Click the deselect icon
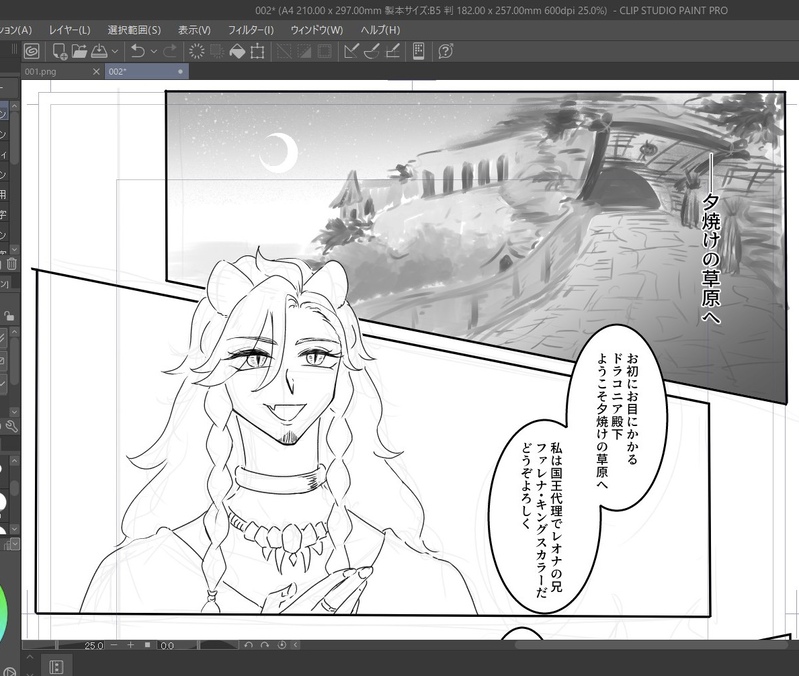 coord(284,51)
